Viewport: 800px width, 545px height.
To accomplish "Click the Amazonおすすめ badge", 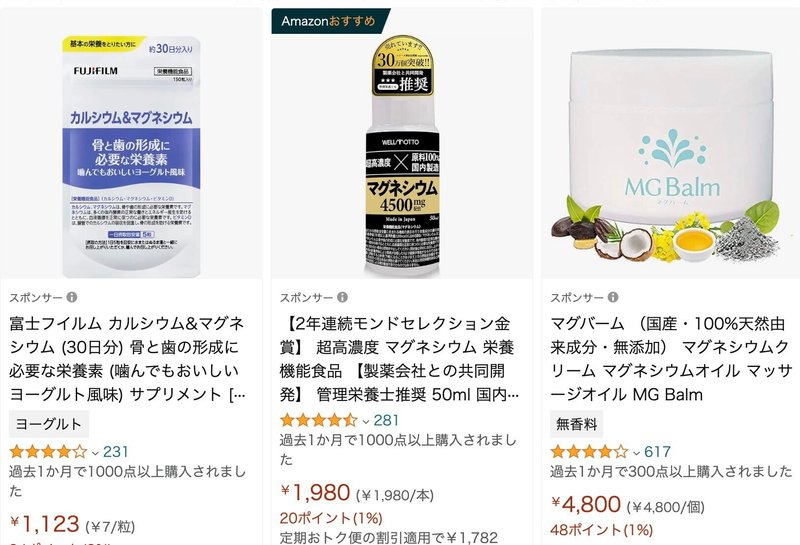I will (330, 21).
